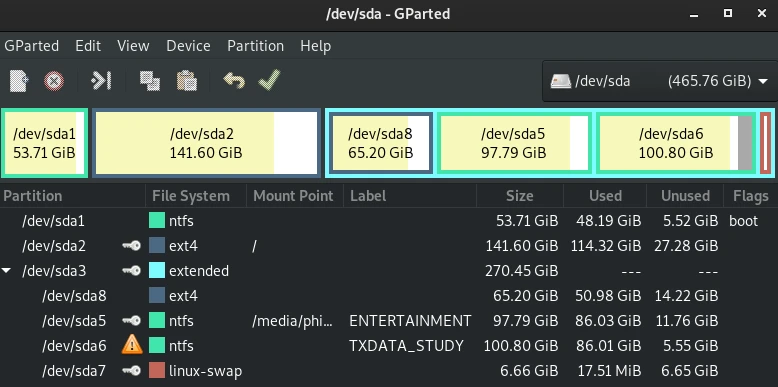
Task: Click the ENTERTAINMENT label cell
Action: click(x=410, y=321)
